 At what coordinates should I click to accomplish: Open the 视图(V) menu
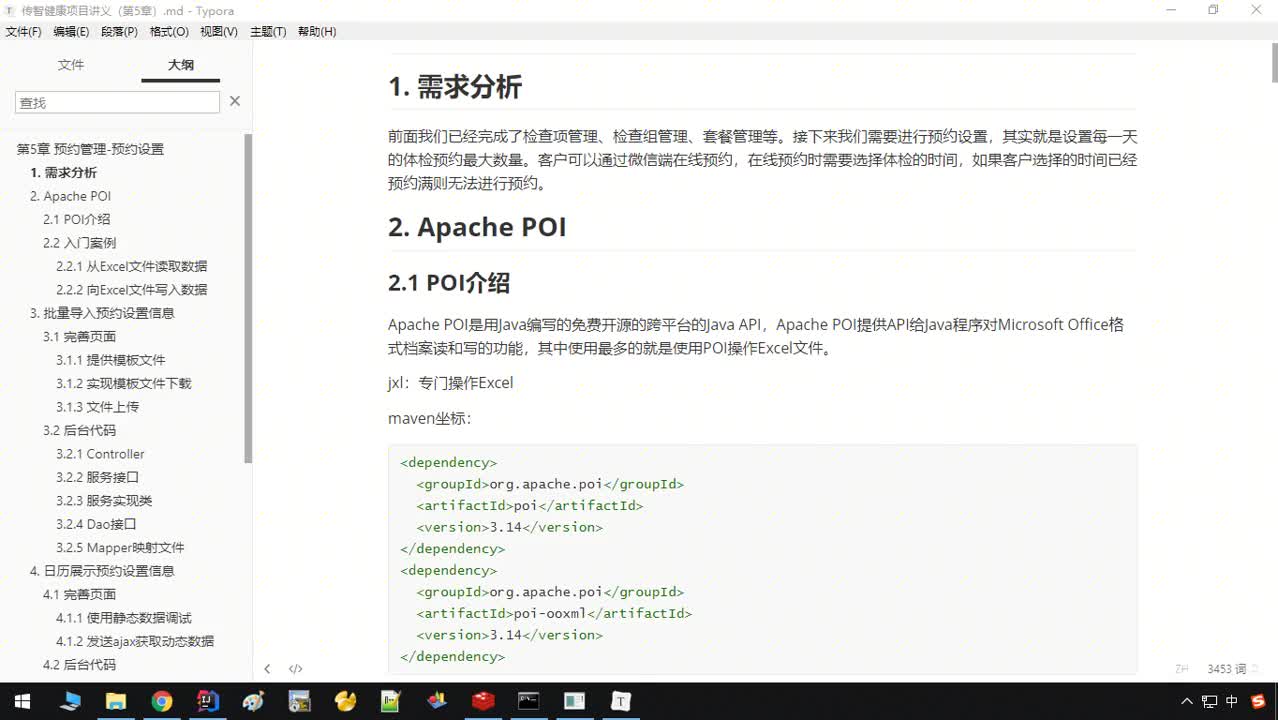click(219, 32)
